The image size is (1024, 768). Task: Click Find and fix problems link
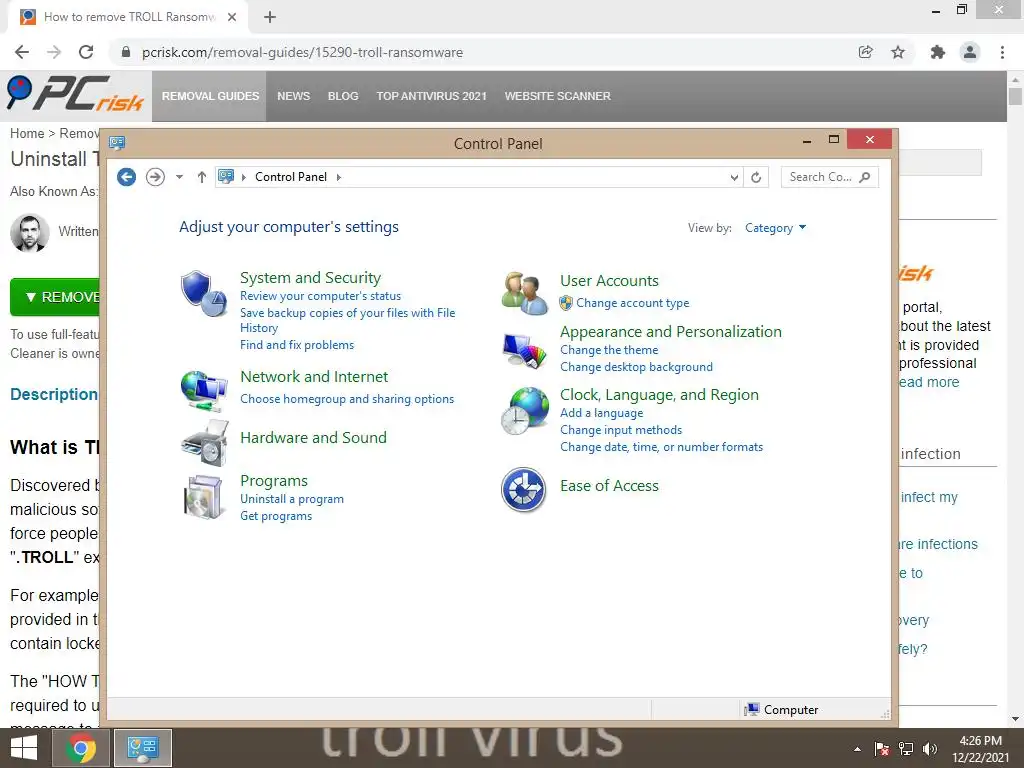tap(297, 345)
